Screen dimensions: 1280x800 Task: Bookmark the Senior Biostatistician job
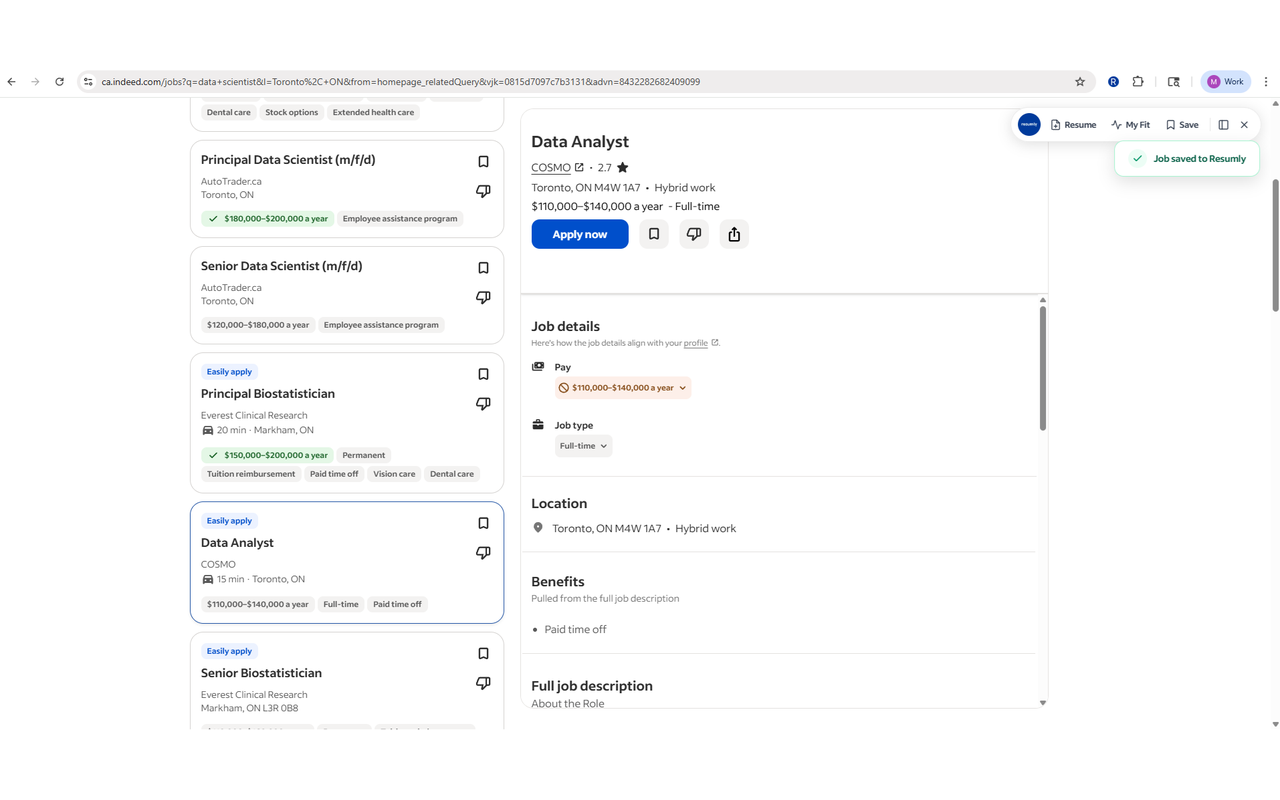[x=483, y=654]
